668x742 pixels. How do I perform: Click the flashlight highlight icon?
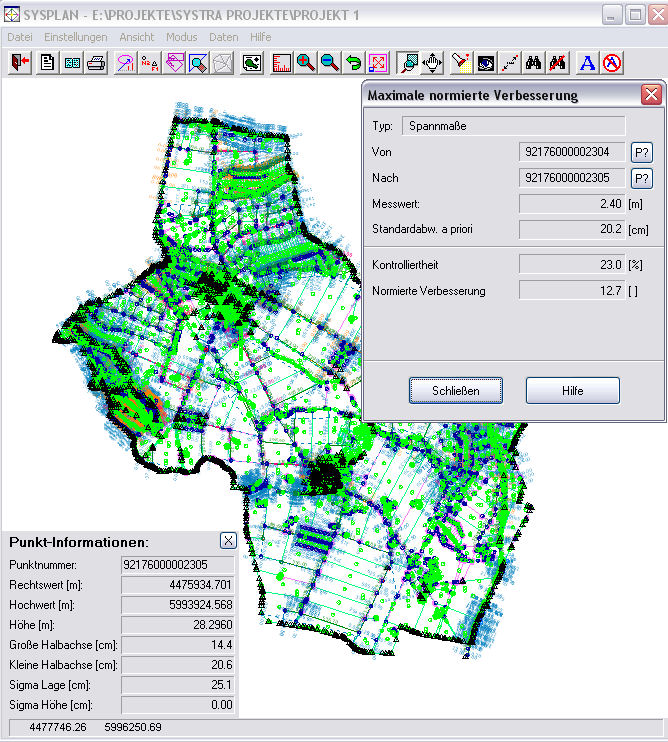tap(461, 63)
